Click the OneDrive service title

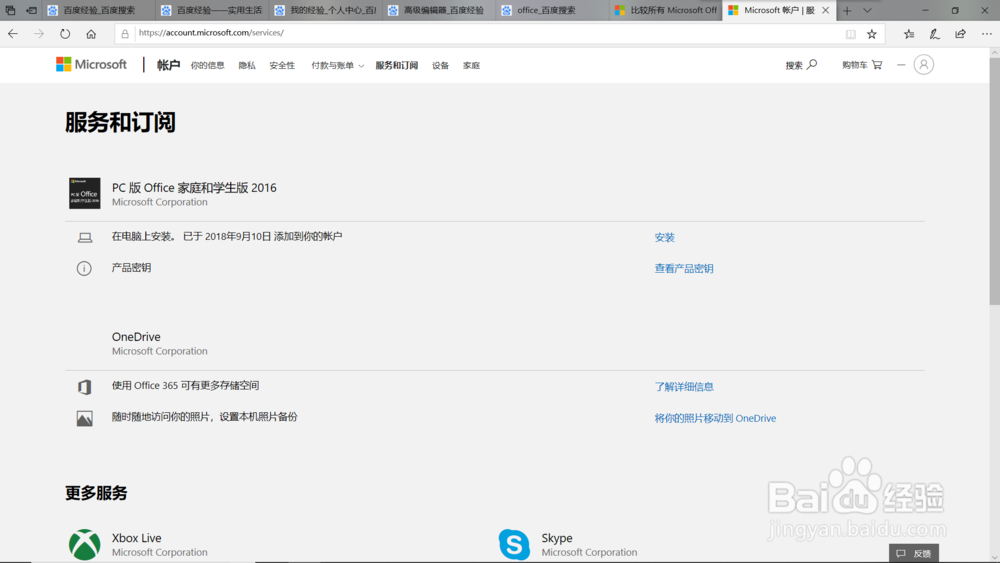(136, 337)
